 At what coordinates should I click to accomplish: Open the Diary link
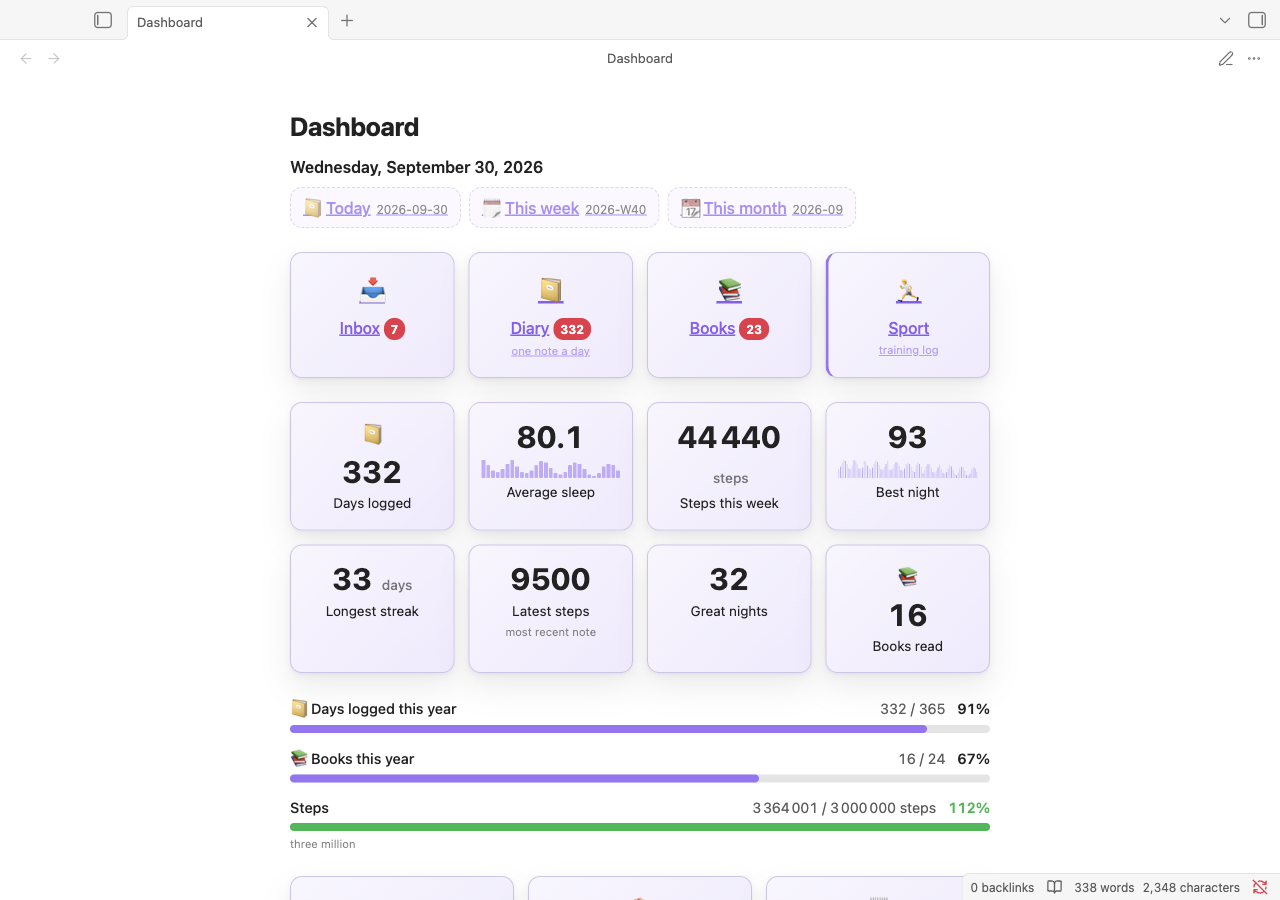[x=529, y=328]
